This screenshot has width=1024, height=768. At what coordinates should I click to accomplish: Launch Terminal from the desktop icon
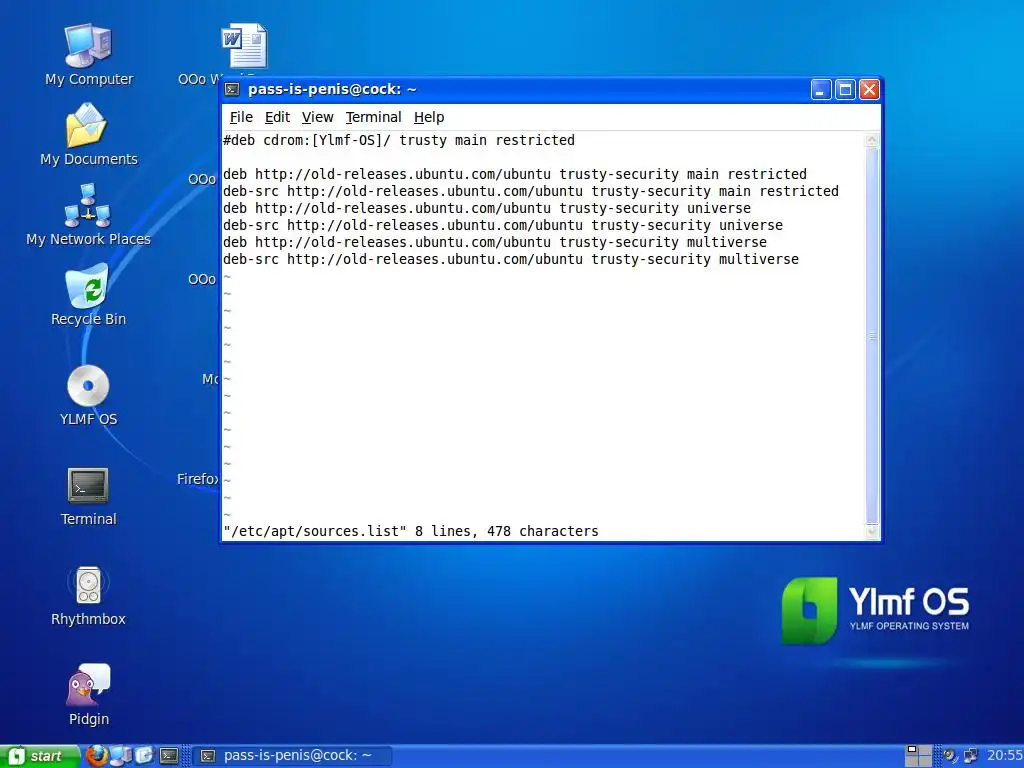coord(88,495)
